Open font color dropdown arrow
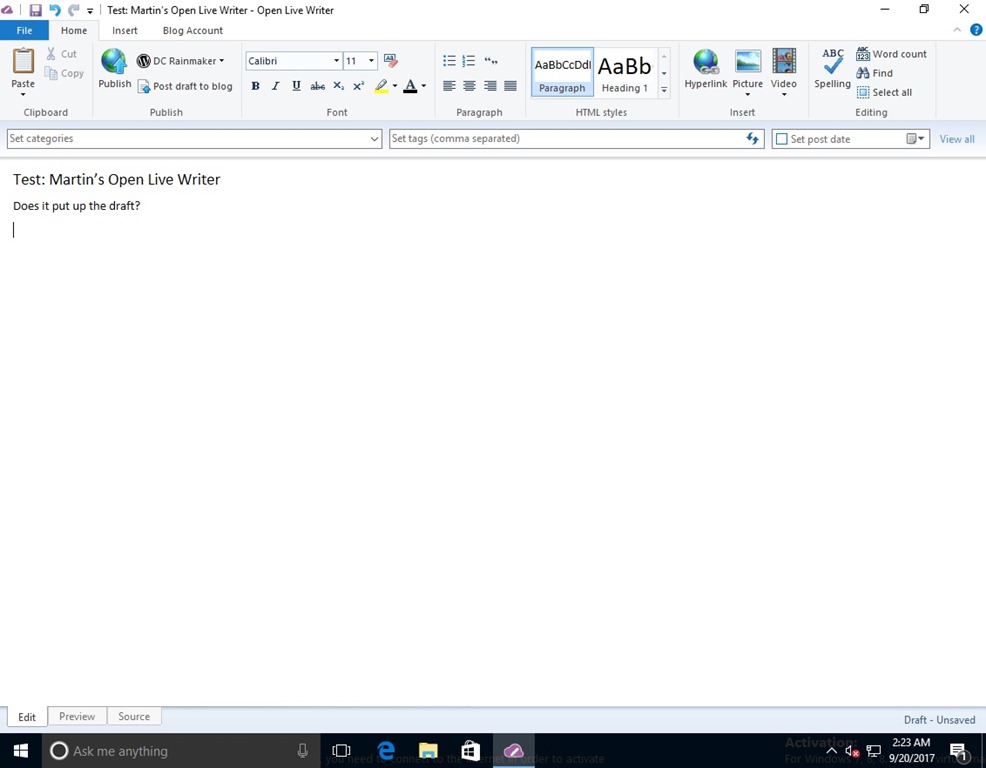The image size is (986, 768). [x=424, y=86]
